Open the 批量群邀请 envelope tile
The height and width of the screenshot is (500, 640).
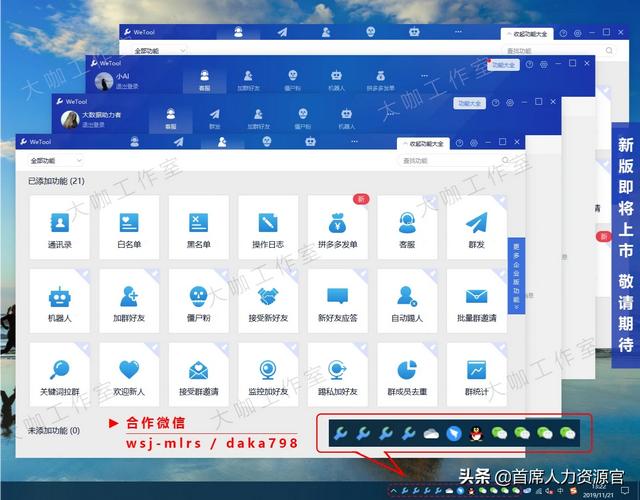click(476, 301)
